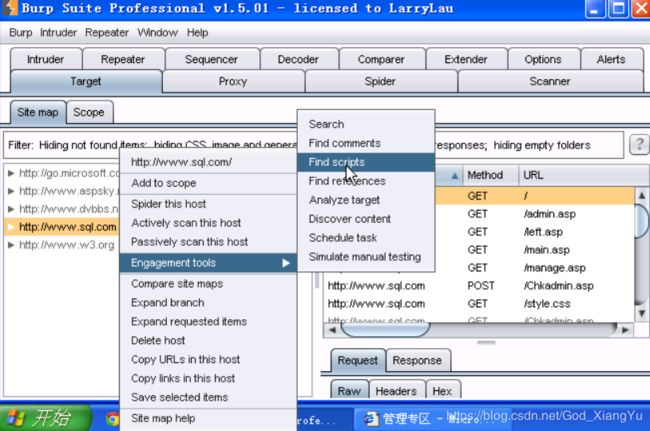
Task: Click the horizontal scrollbar left arrow
Action: tap(332, 330)
